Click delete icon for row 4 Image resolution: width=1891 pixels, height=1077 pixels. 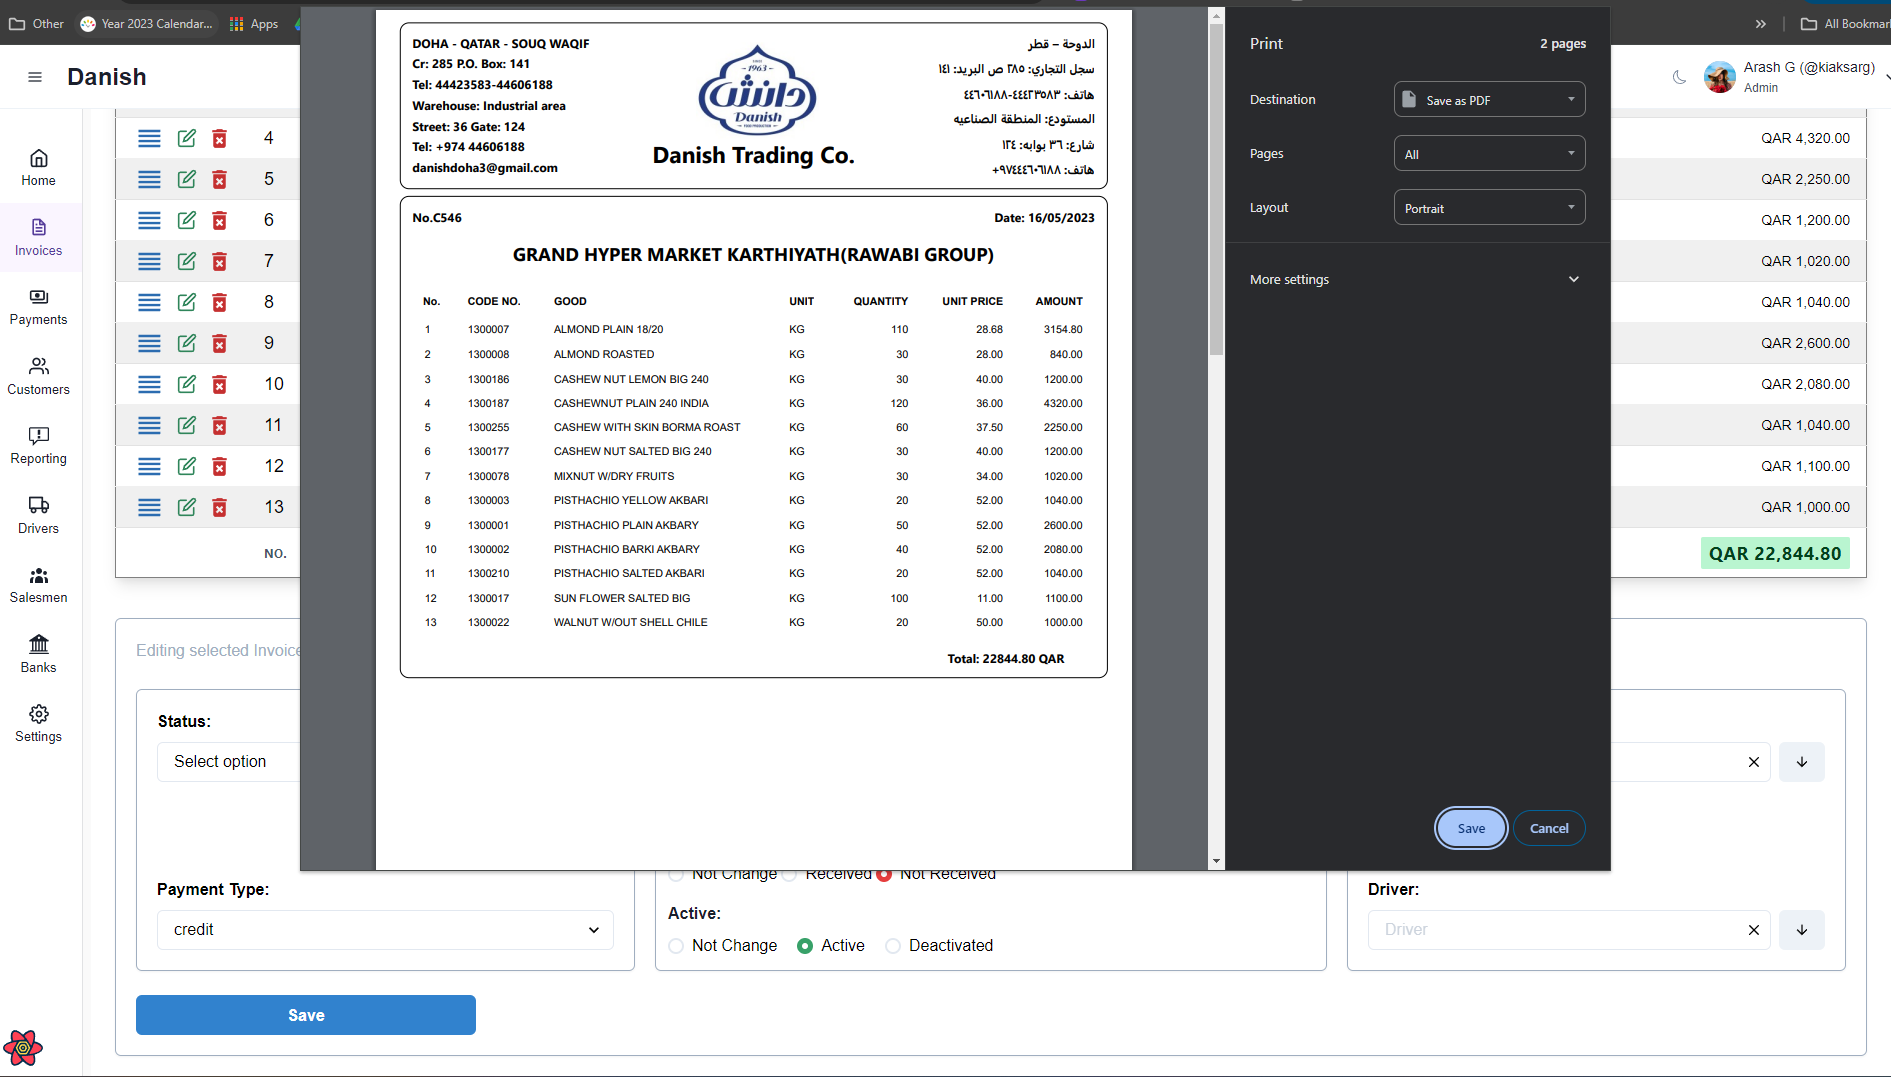click(x=219, y=138)
